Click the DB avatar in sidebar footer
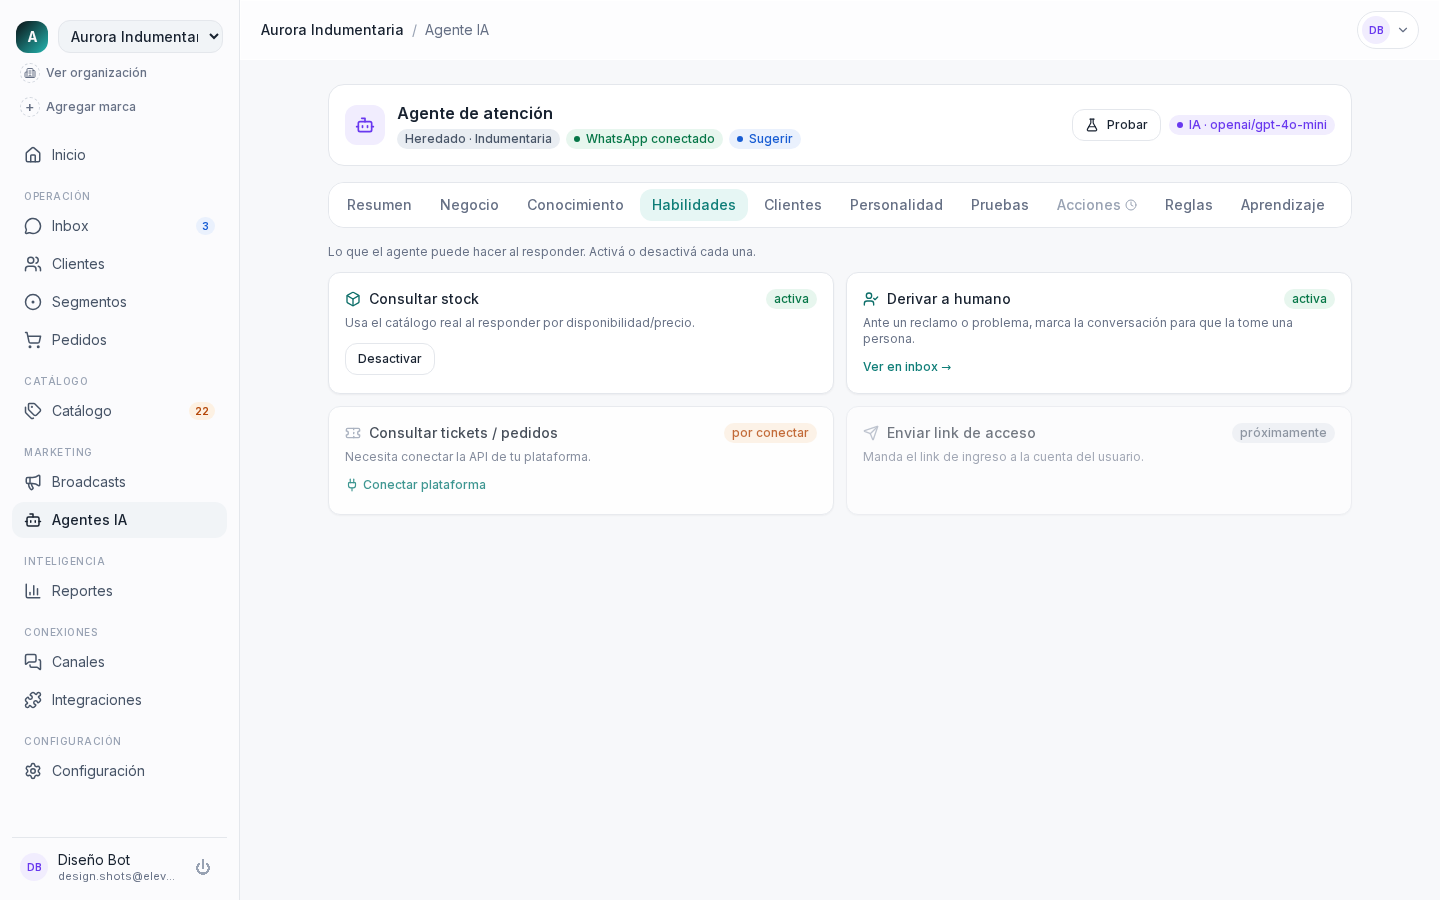 (x=34, y=867)
